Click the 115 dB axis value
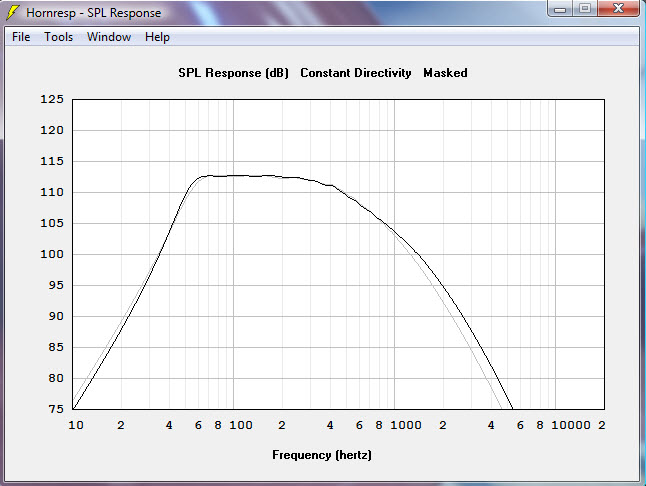Screen dimensions: 646x486 (52, 161)
